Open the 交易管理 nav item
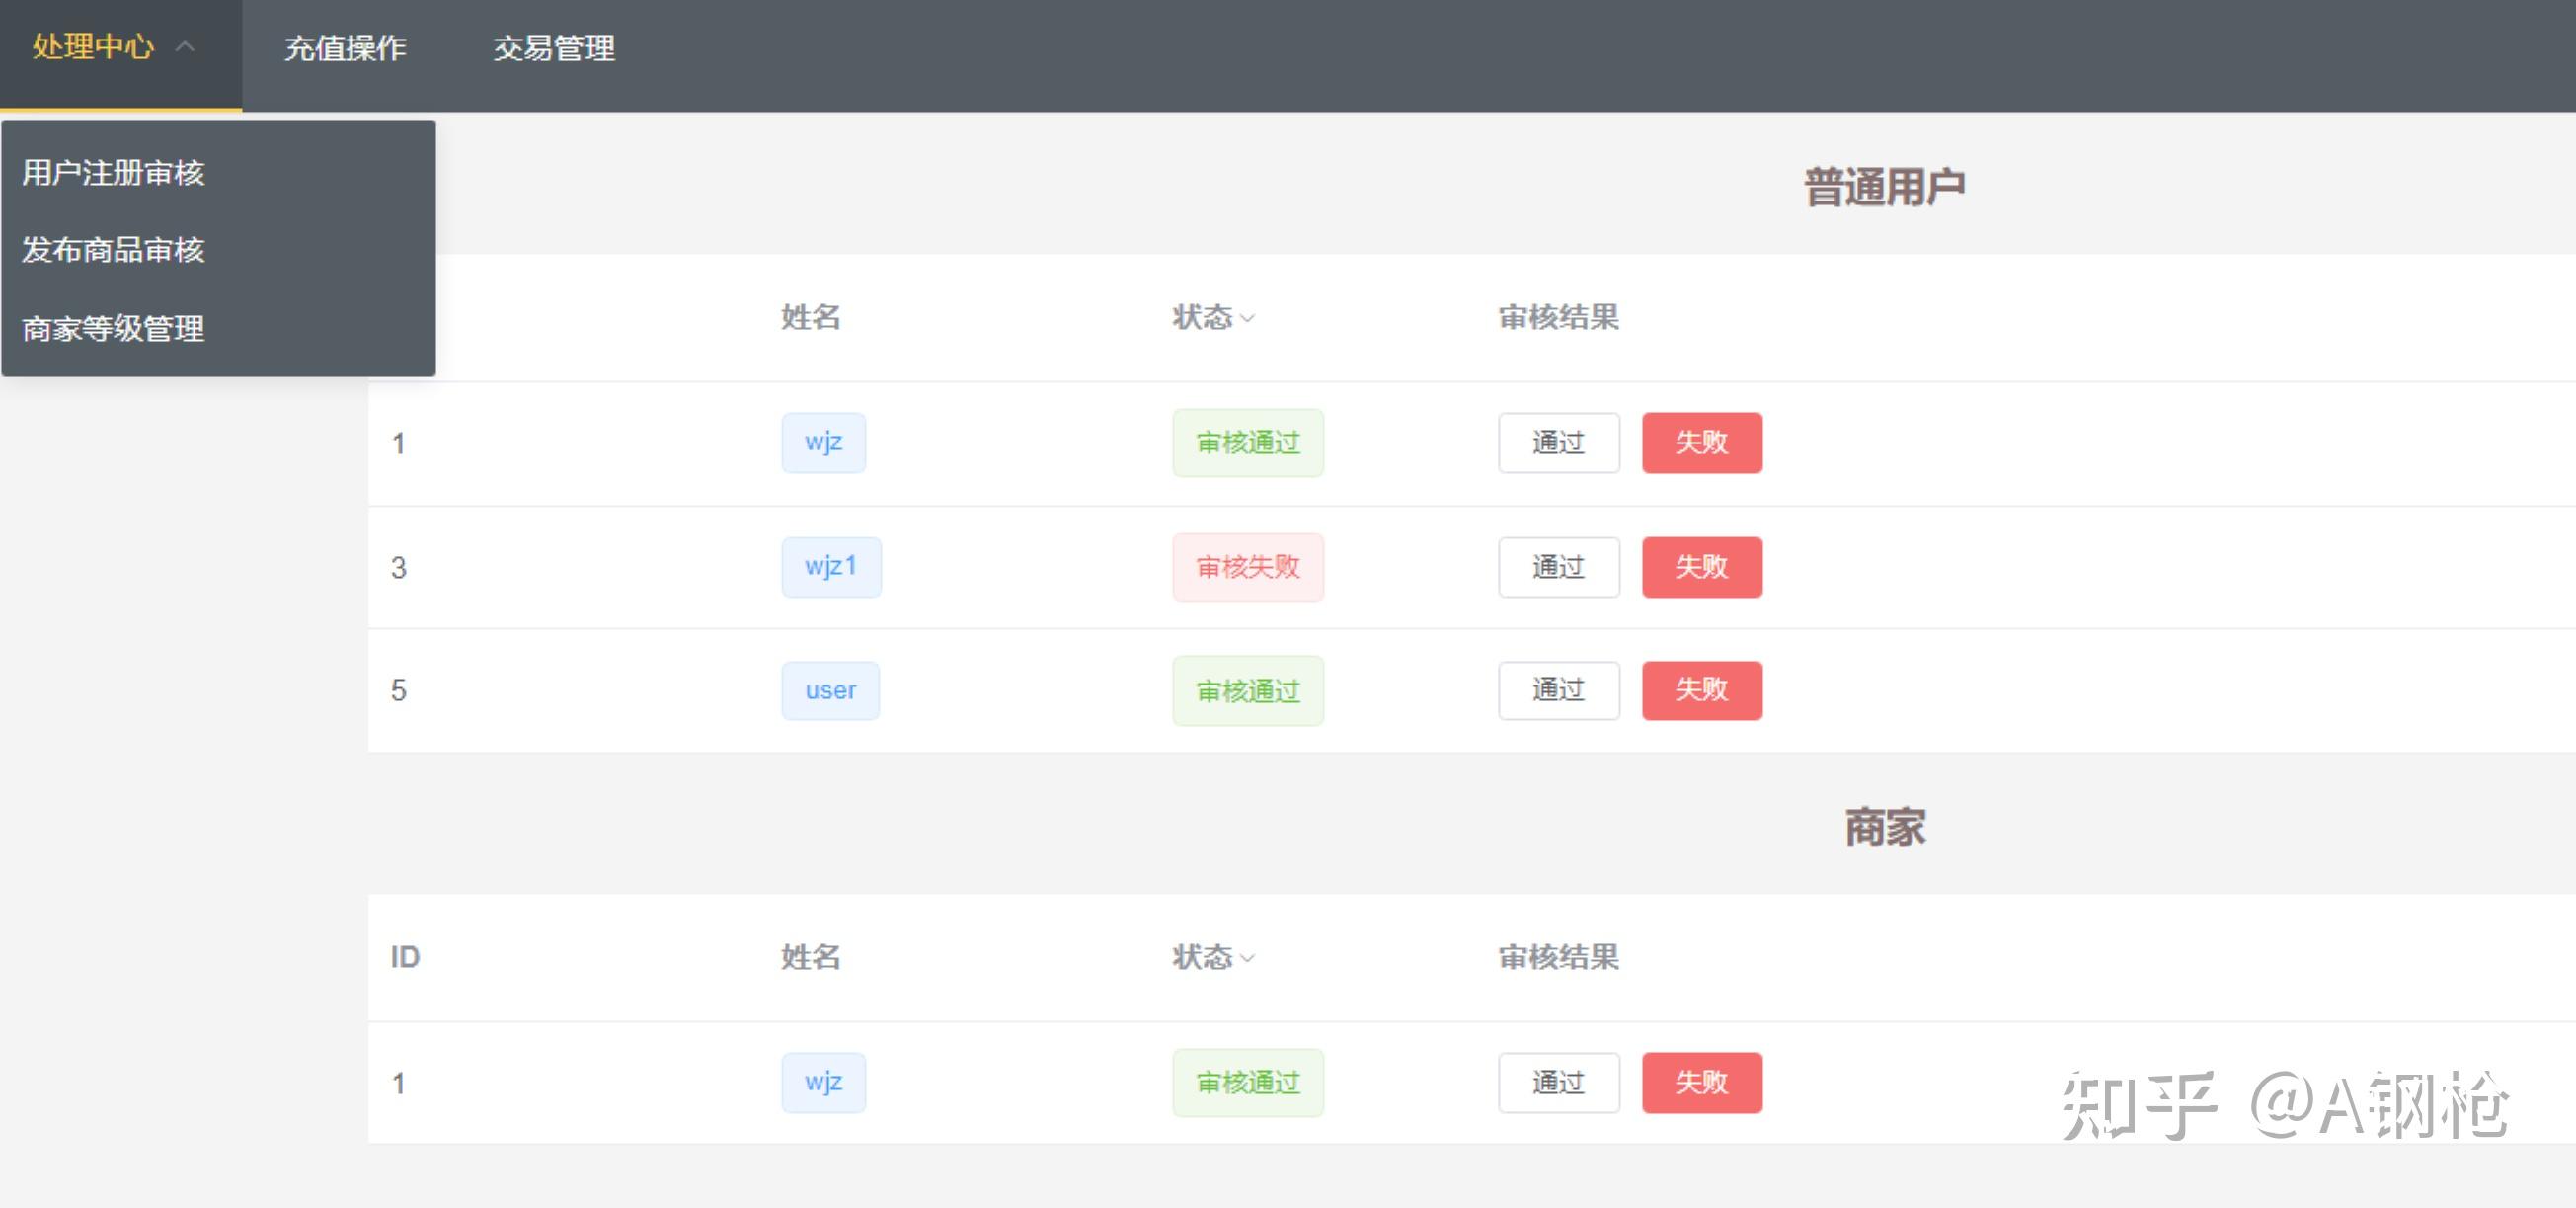Screen dimensions: 2576x1208 click(554, 47)
